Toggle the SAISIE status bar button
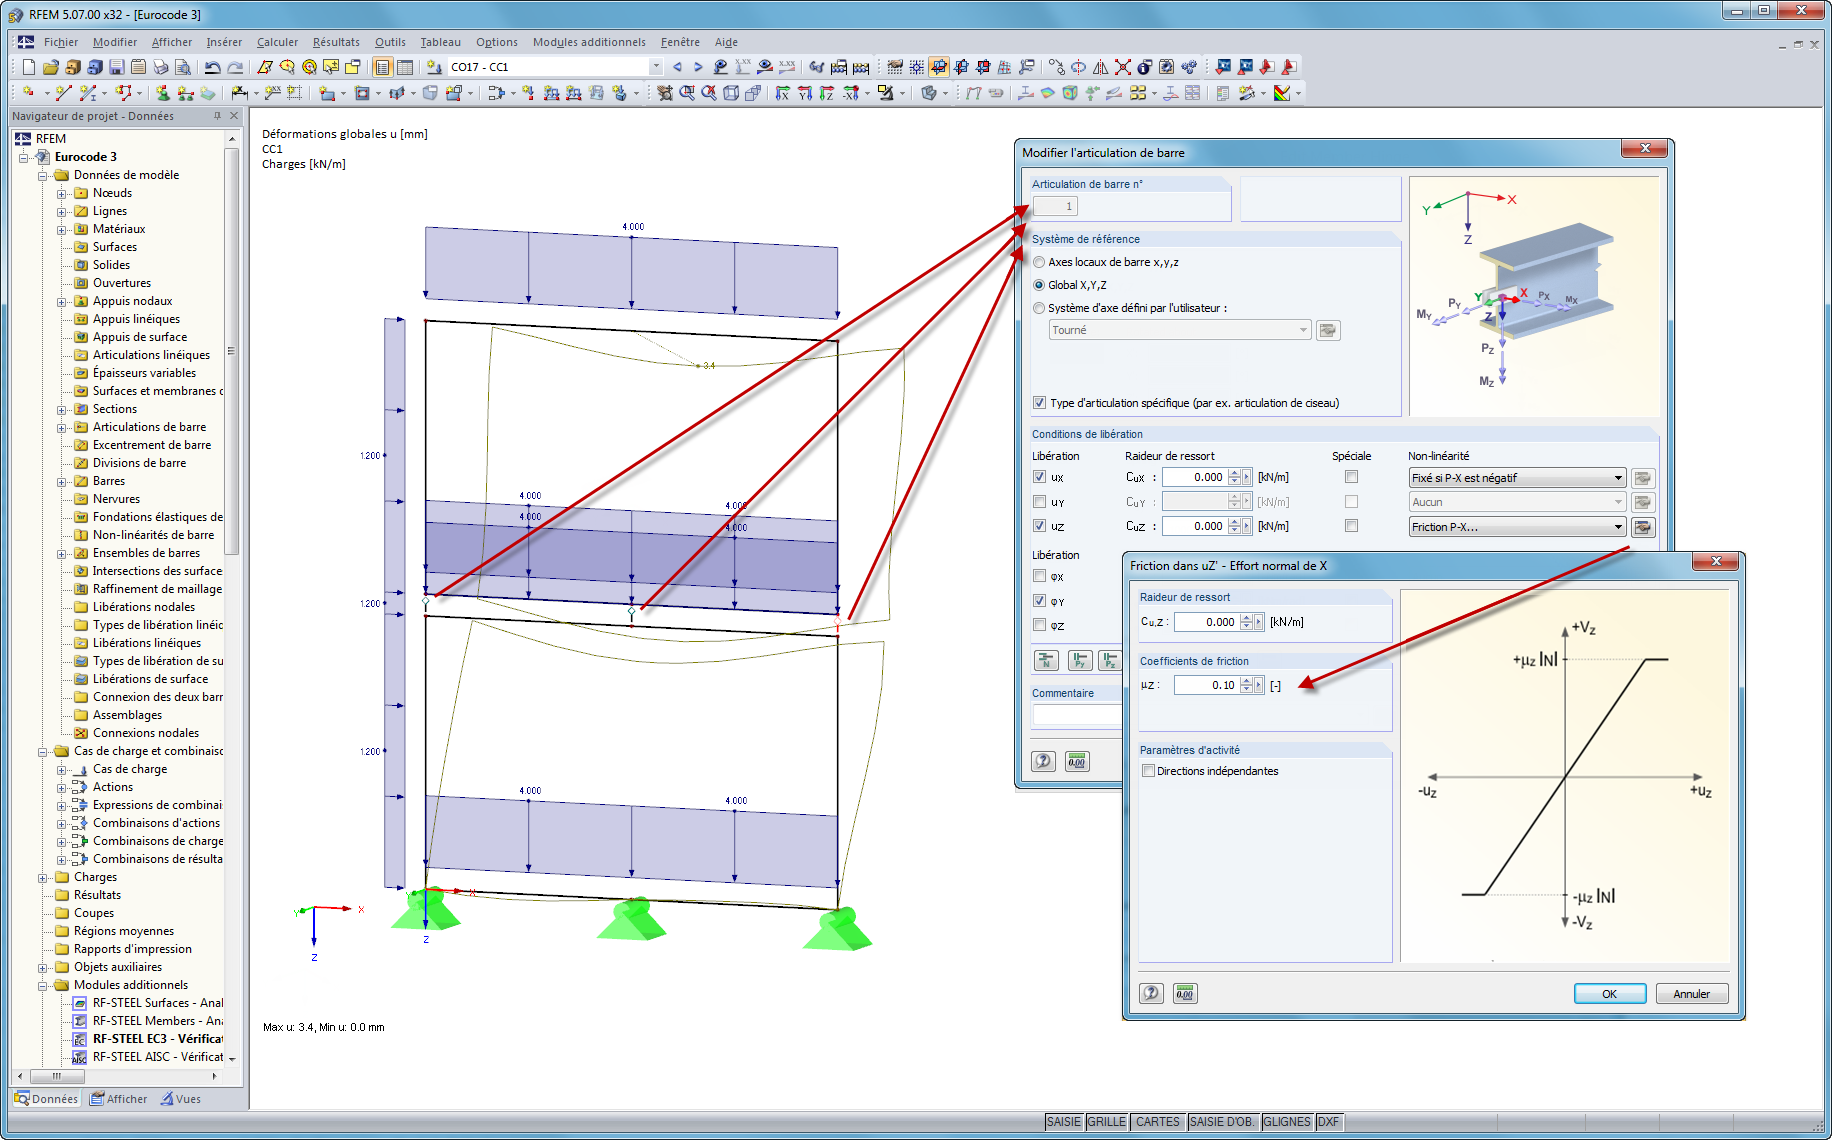Viewport: 1832px width, 1140px height. [x=1064, y=1122]
